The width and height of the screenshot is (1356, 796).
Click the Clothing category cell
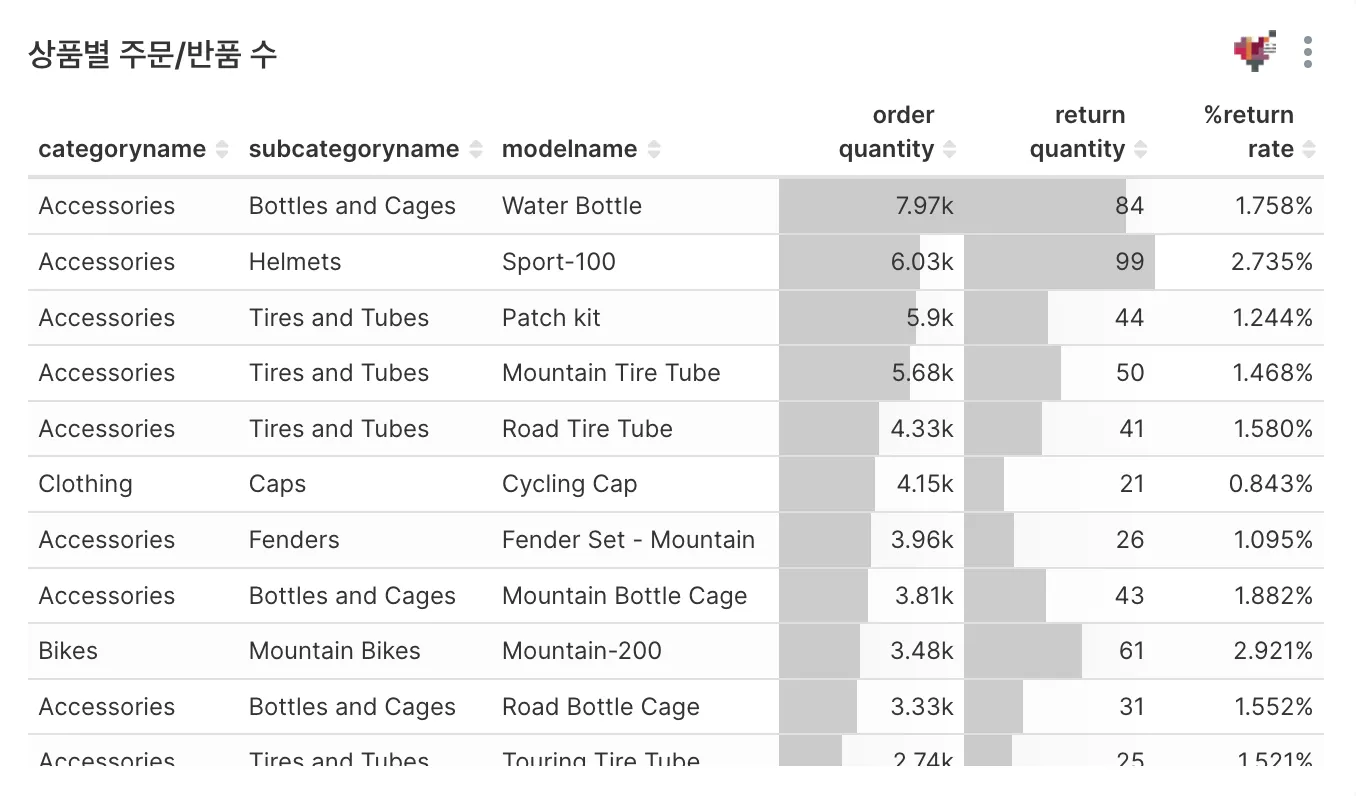click(85, 484)
